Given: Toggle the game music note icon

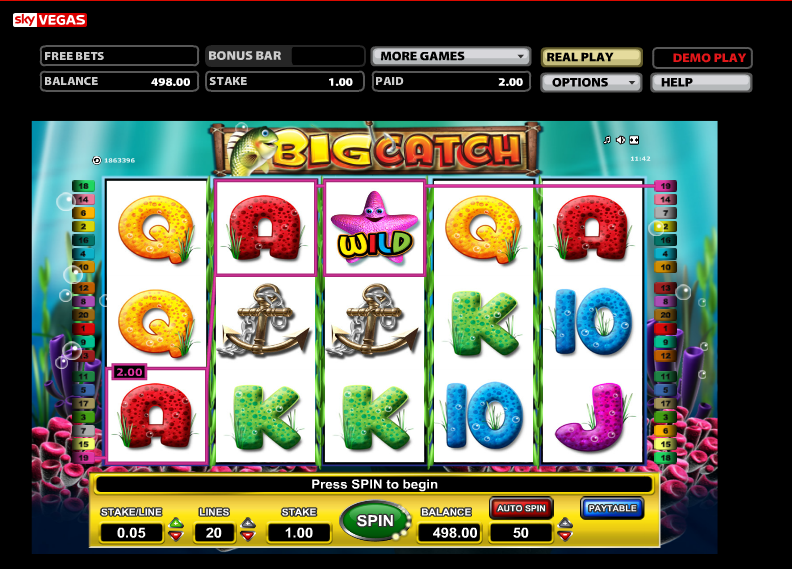Looking at the screenshot, I should click(607, 140).
